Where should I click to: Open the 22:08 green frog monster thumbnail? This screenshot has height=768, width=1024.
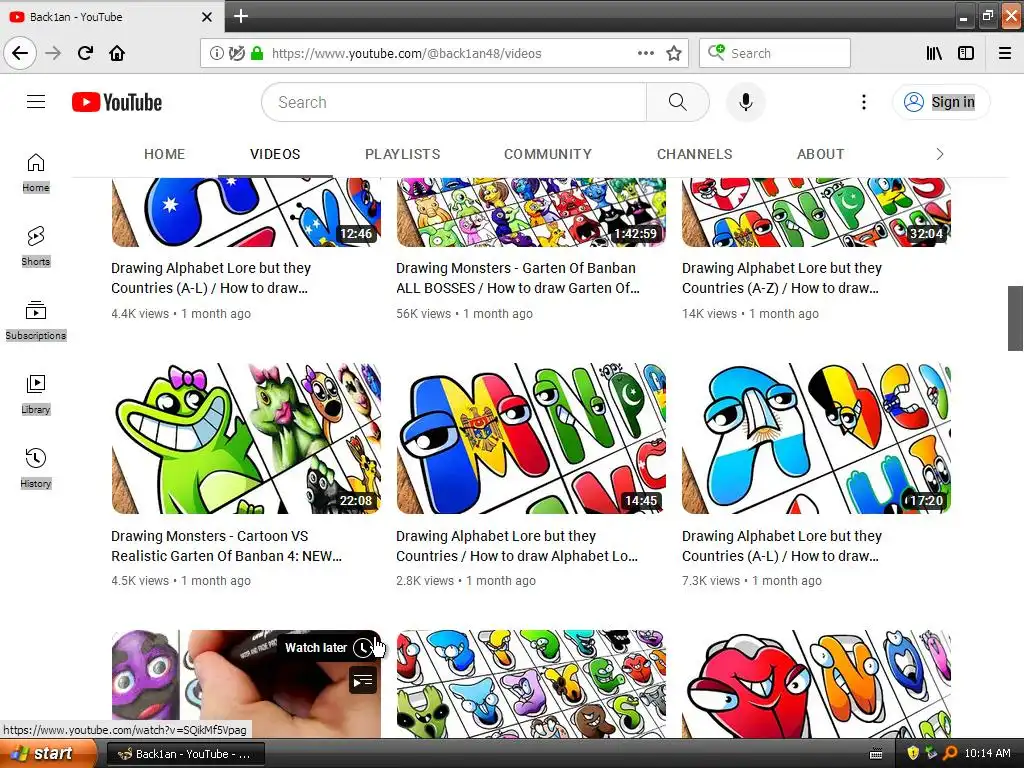(246, 438)
